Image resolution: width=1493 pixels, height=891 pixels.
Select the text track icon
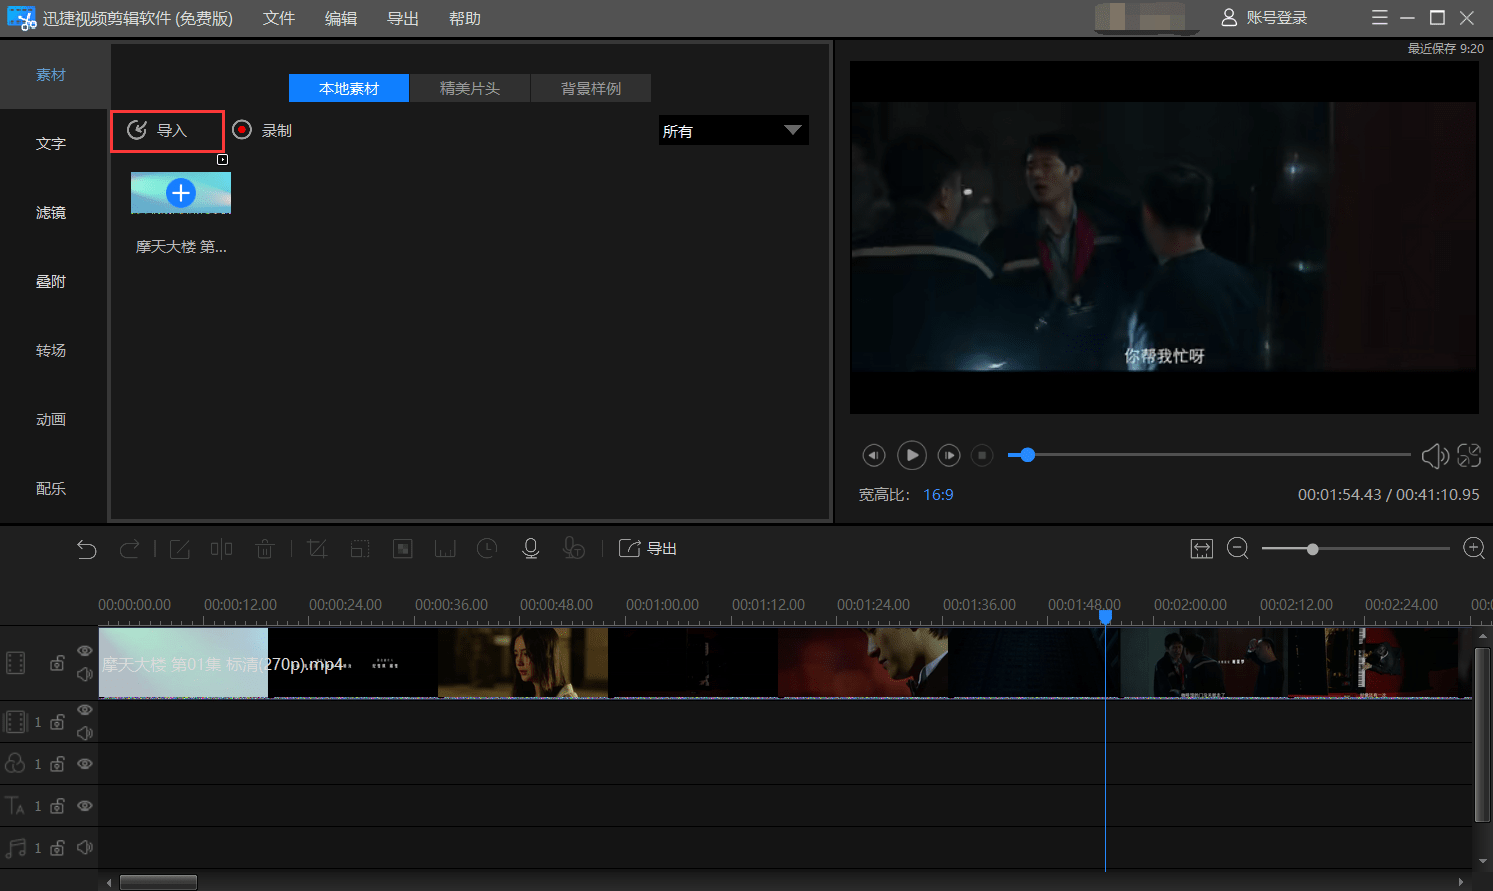(x=15, y=805)
